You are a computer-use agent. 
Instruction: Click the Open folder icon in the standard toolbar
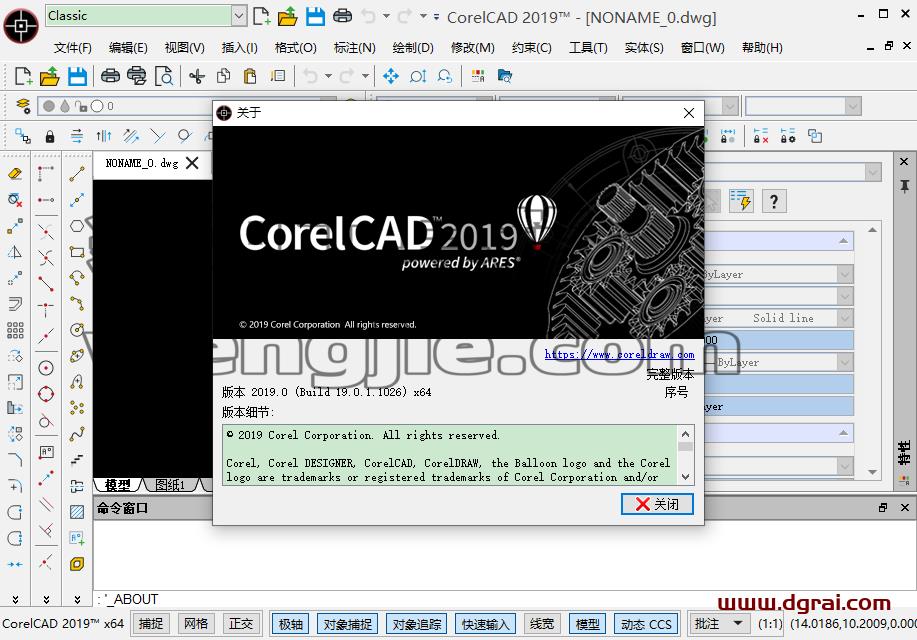pos(50,76)
